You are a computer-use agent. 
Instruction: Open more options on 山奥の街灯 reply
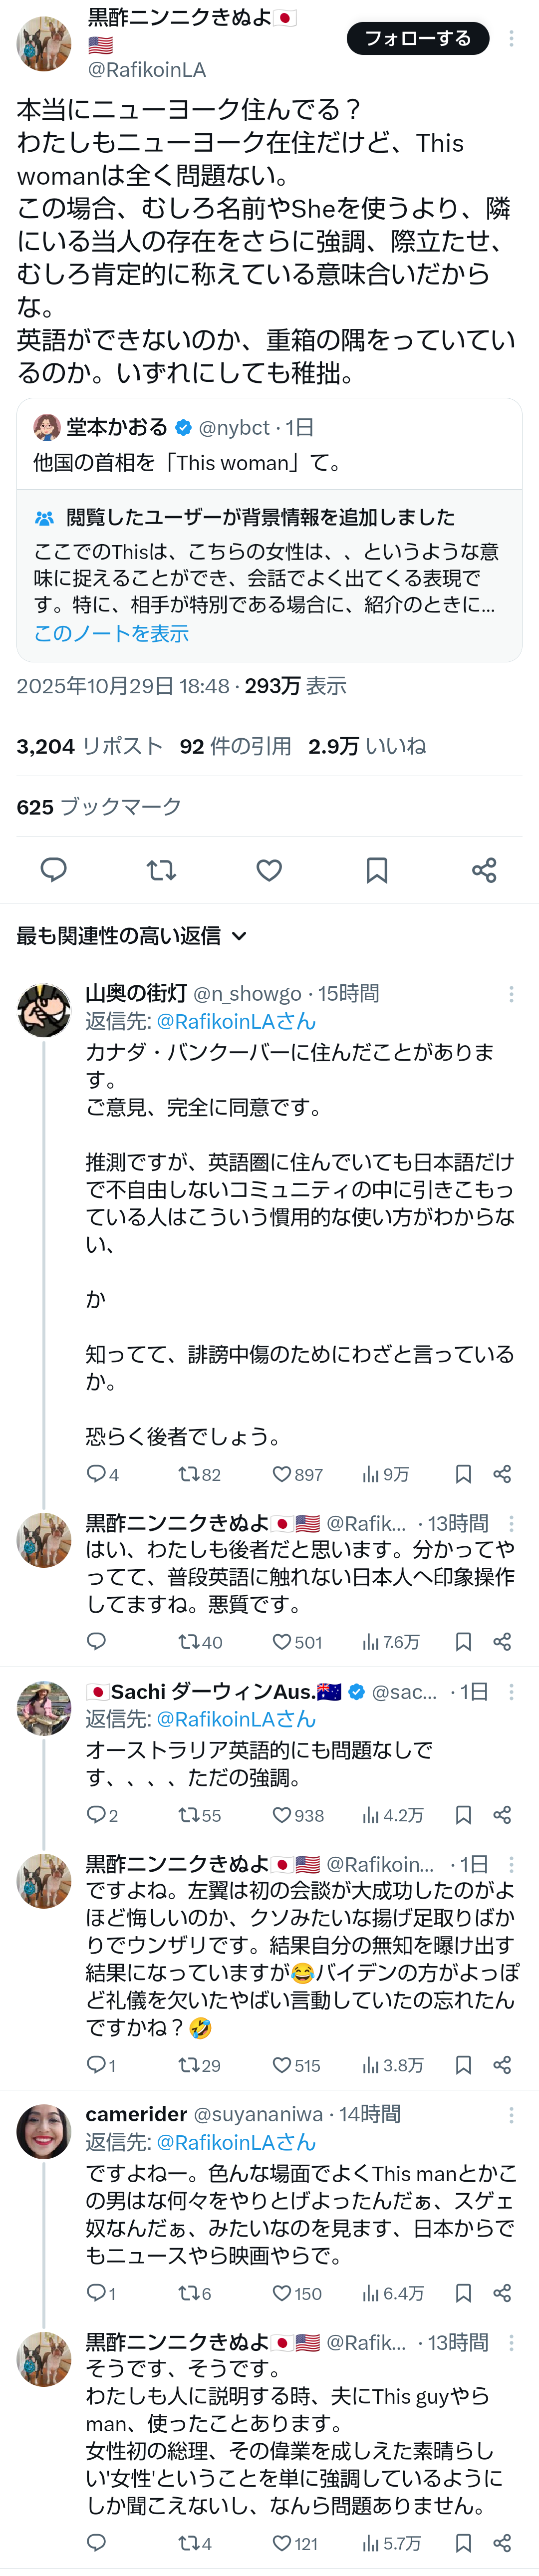511,994
